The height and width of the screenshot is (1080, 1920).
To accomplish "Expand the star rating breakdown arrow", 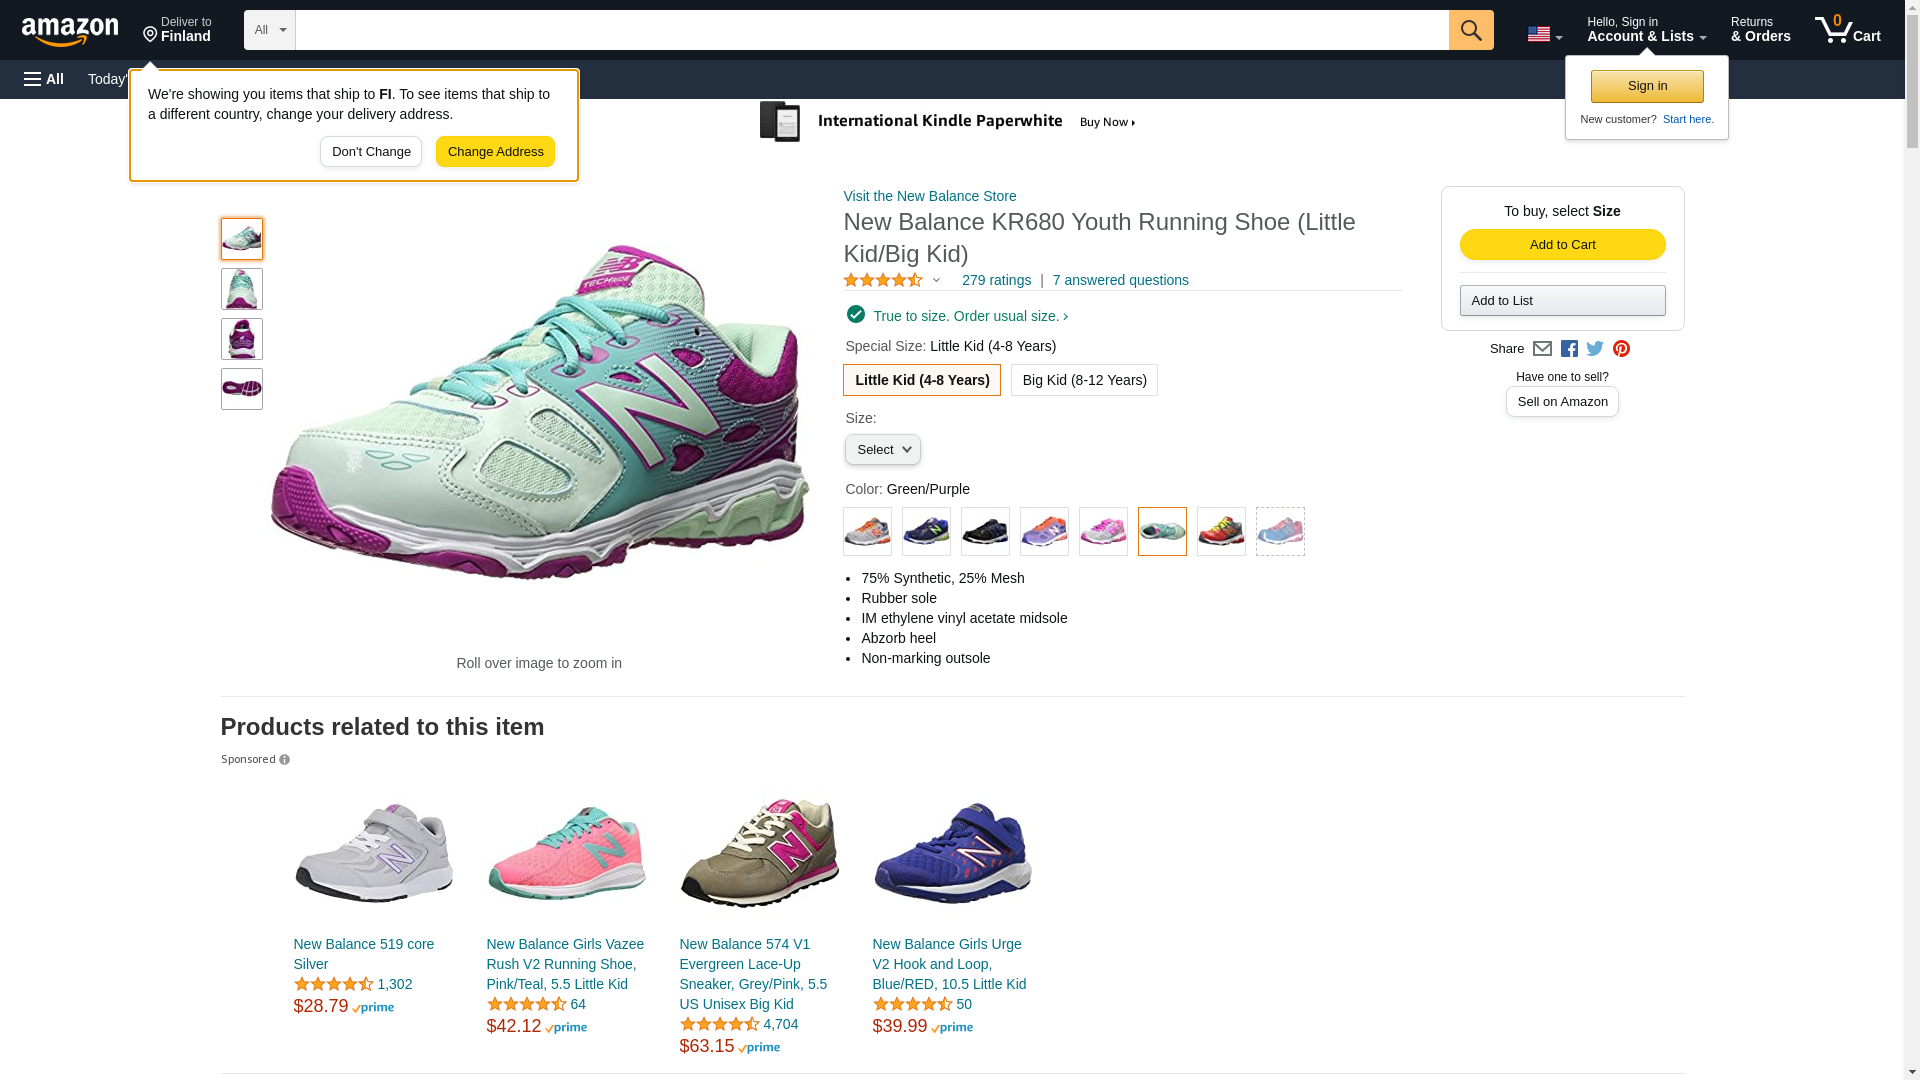I will [937, 281].
